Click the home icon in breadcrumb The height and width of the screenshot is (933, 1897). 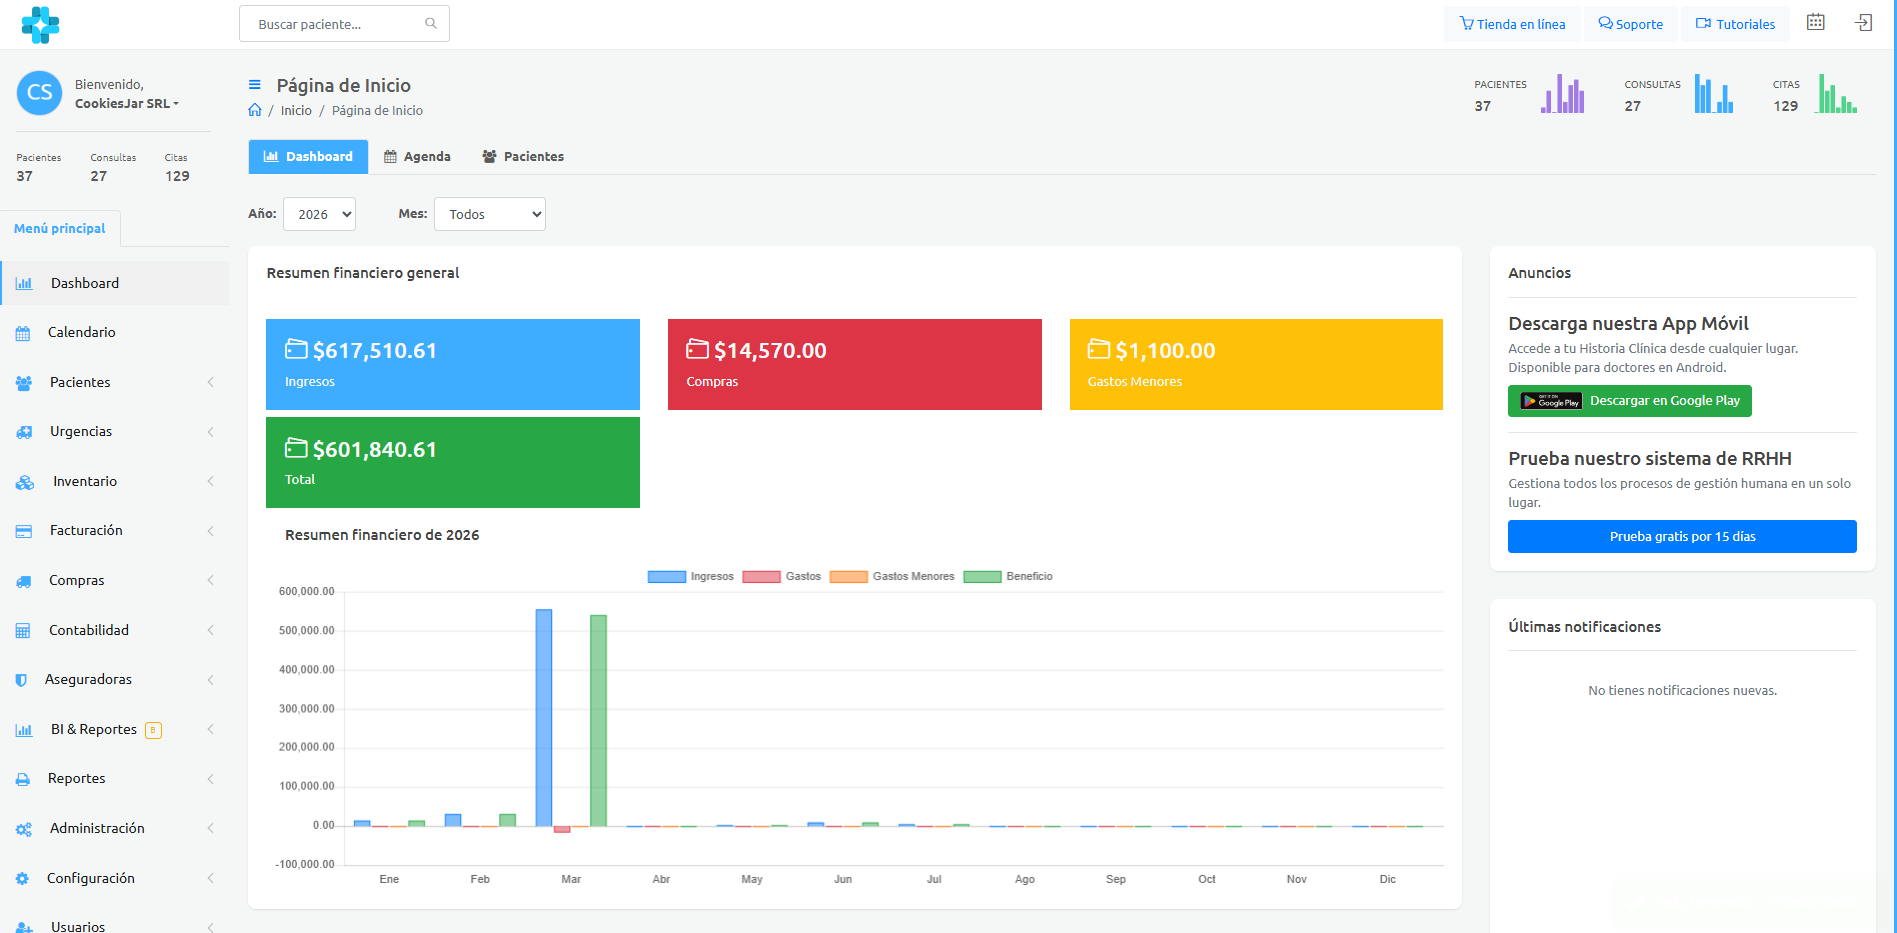(x=255, y=110)
